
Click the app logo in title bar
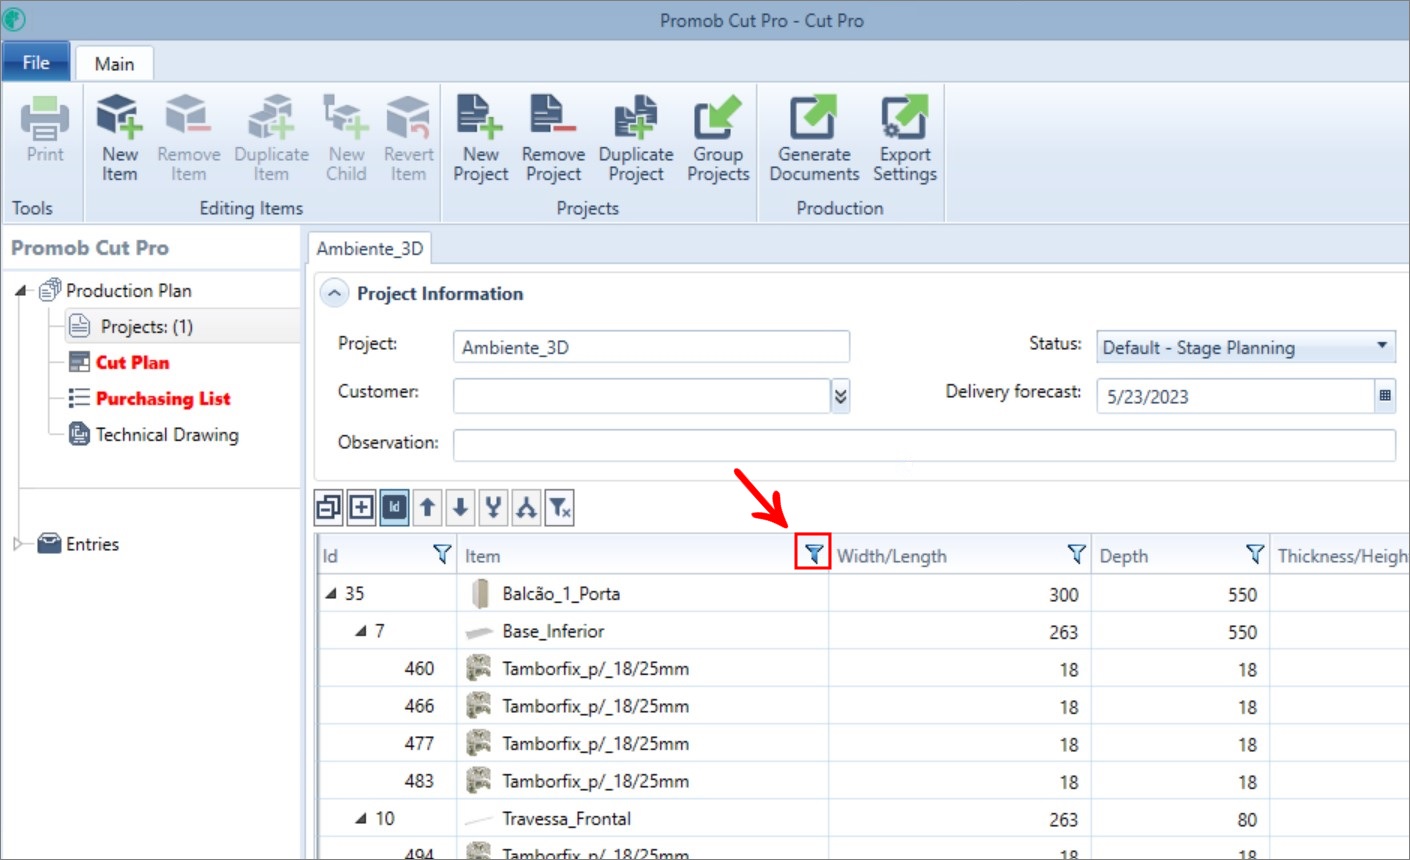tap(13, 19)
